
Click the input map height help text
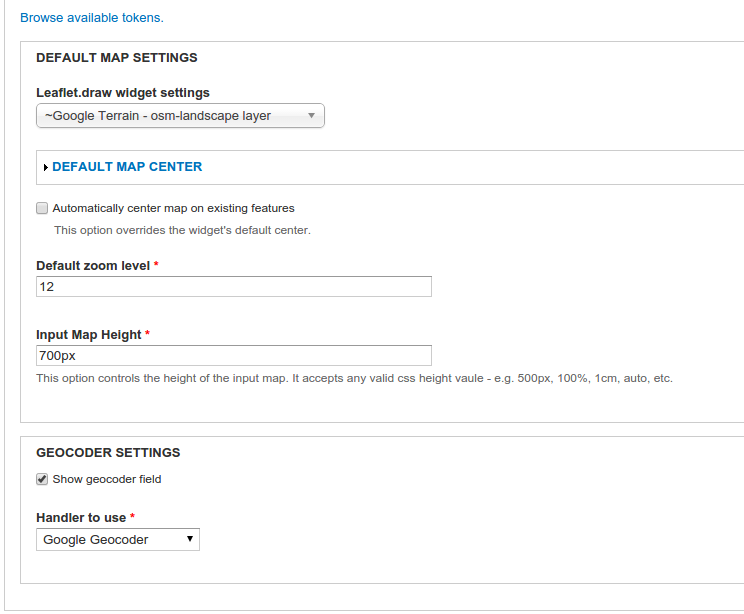(x=354, y=378)
